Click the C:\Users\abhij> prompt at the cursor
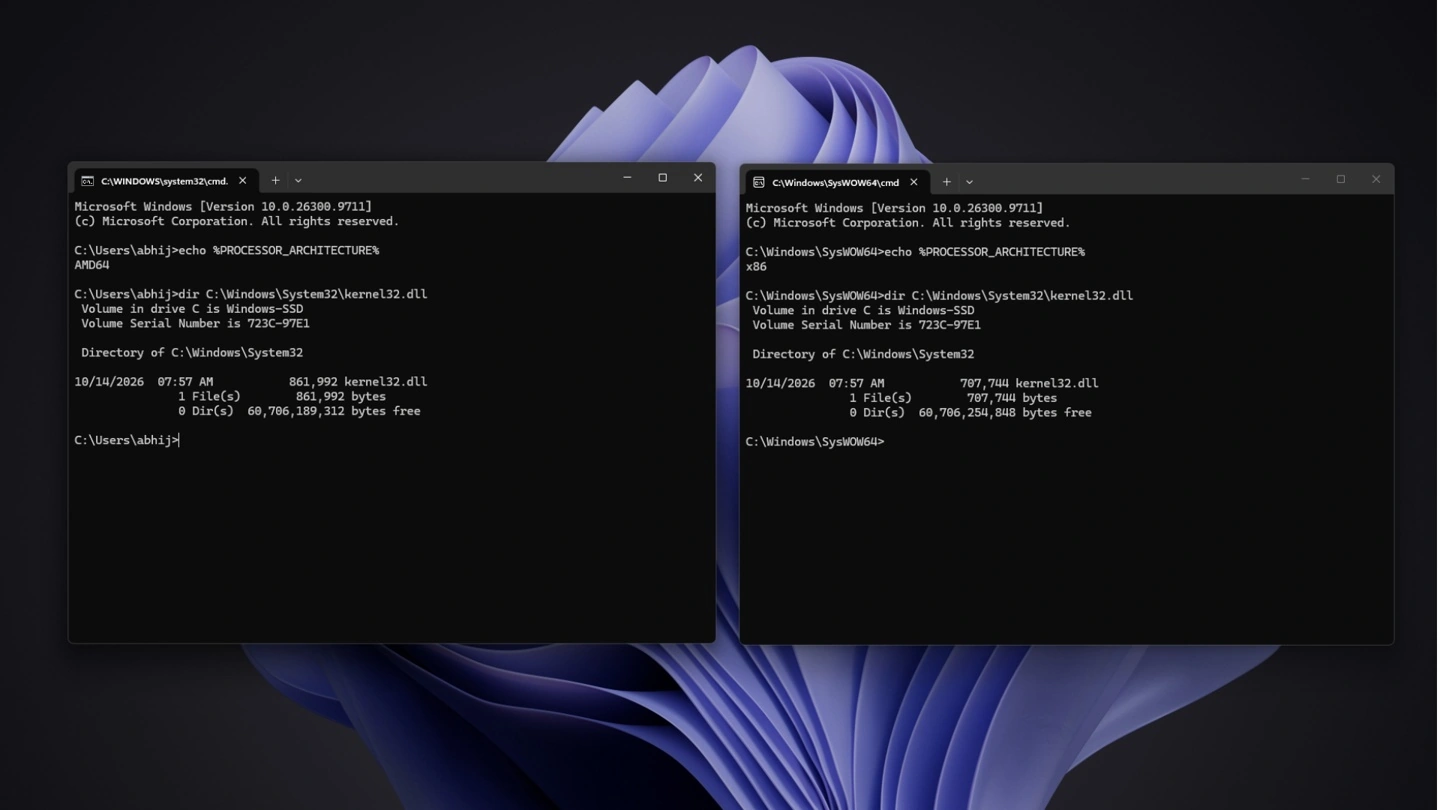Screen dimensions: 1440x810 click(x=126, y=440)
